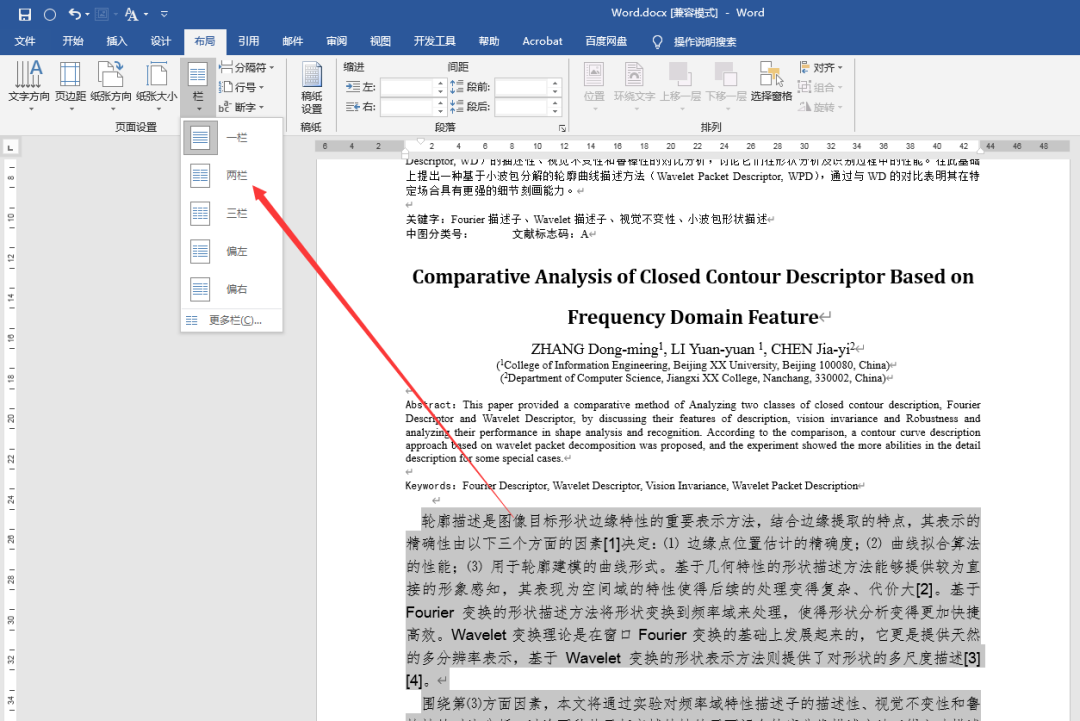Switch to the 视图 ribbon tab

[x=380, y=41]
